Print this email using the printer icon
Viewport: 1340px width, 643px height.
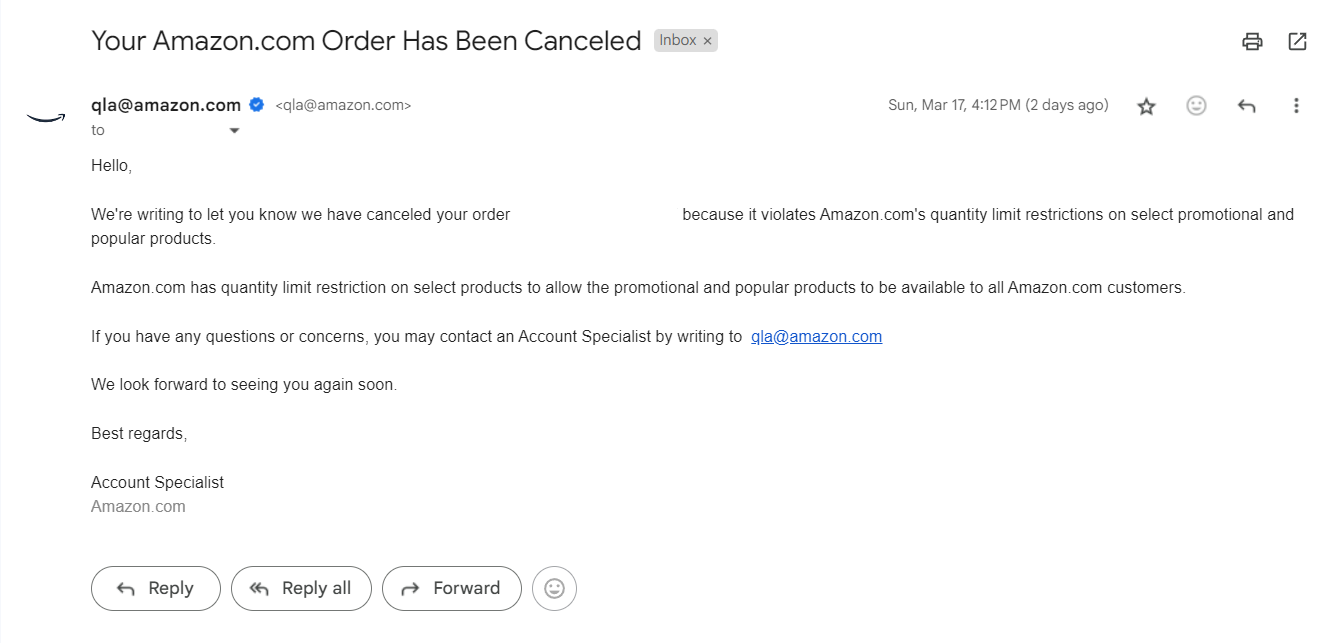click(1252, 41)
